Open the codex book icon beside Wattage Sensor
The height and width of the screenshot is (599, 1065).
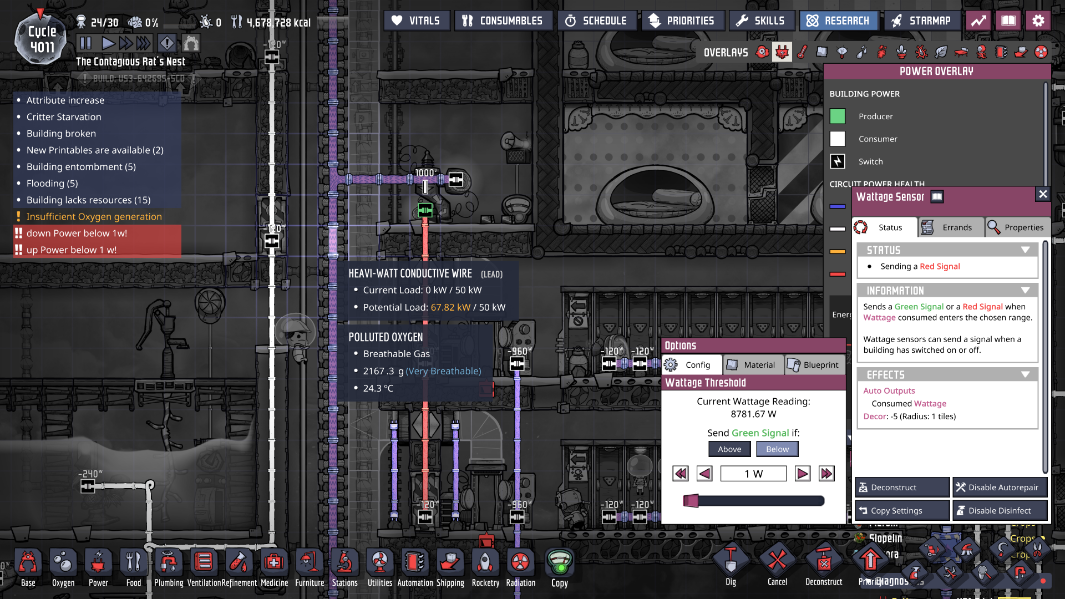(937, 197)
